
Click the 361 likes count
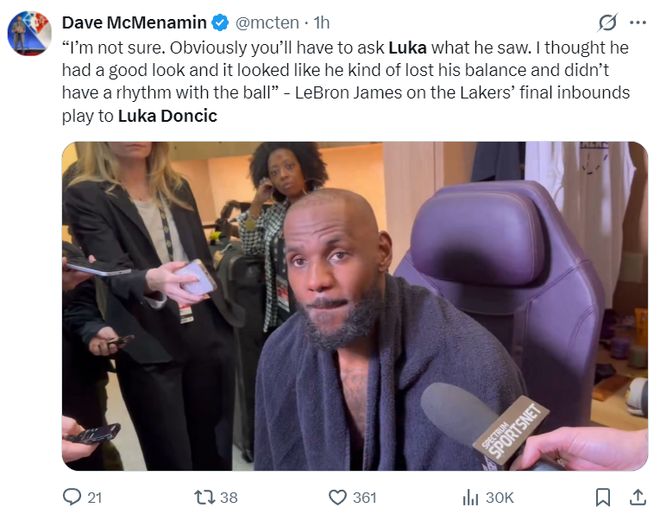(x=364, y=497)
